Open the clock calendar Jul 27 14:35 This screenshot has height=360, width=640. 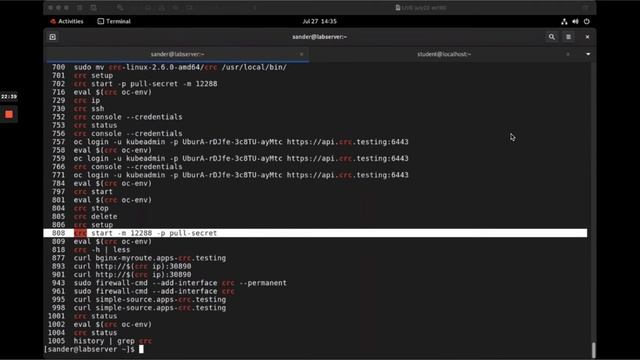(320, 22)
